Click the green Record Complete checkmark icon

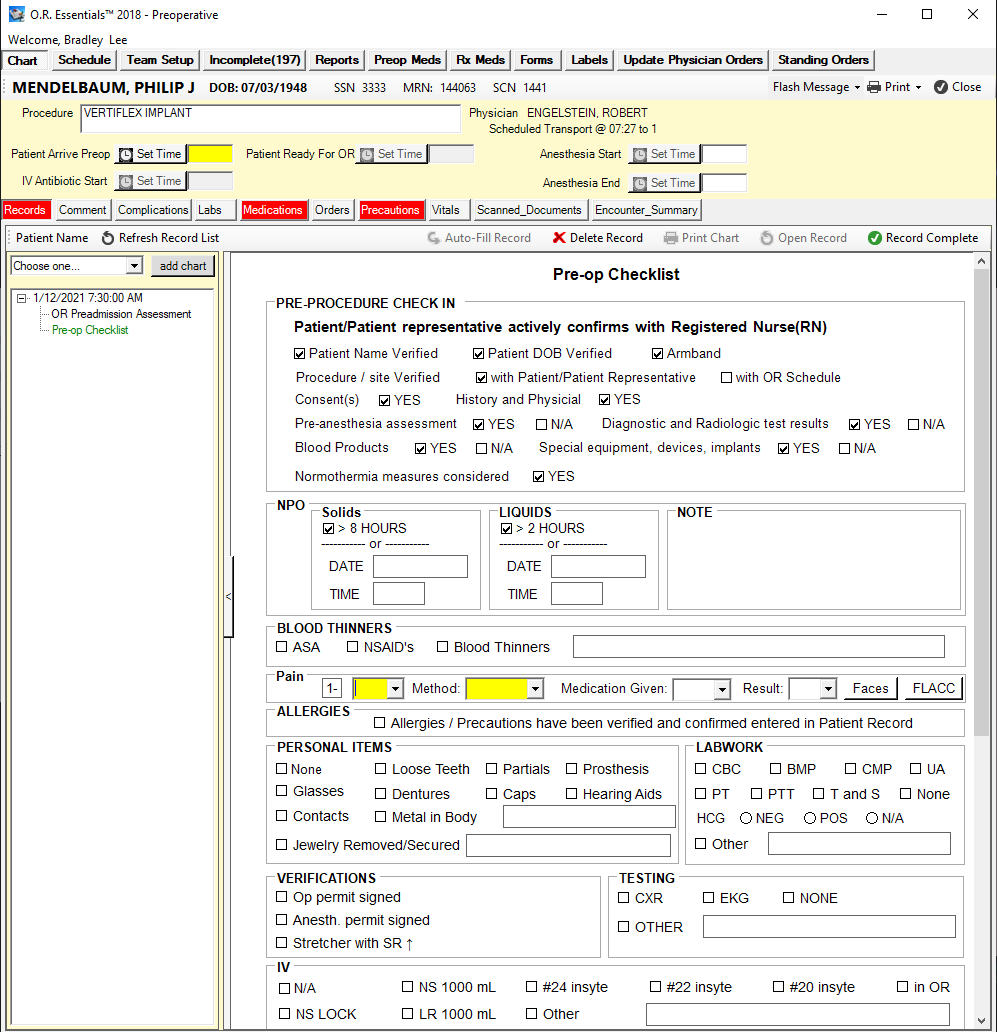875,238
